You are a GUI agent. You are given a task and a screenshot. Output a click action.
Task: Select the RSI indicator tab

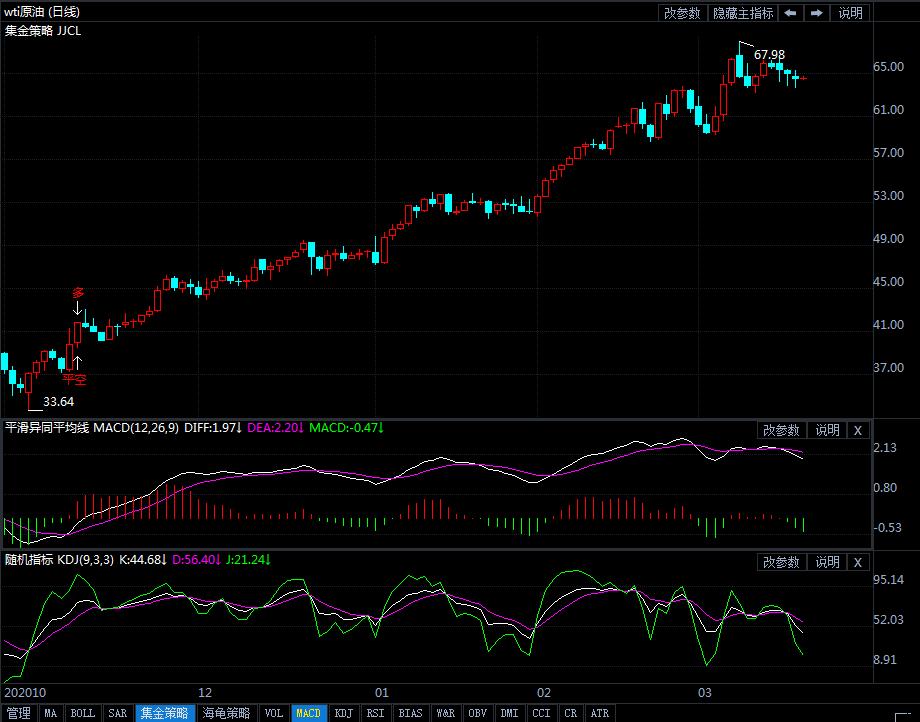pos(376,713)
